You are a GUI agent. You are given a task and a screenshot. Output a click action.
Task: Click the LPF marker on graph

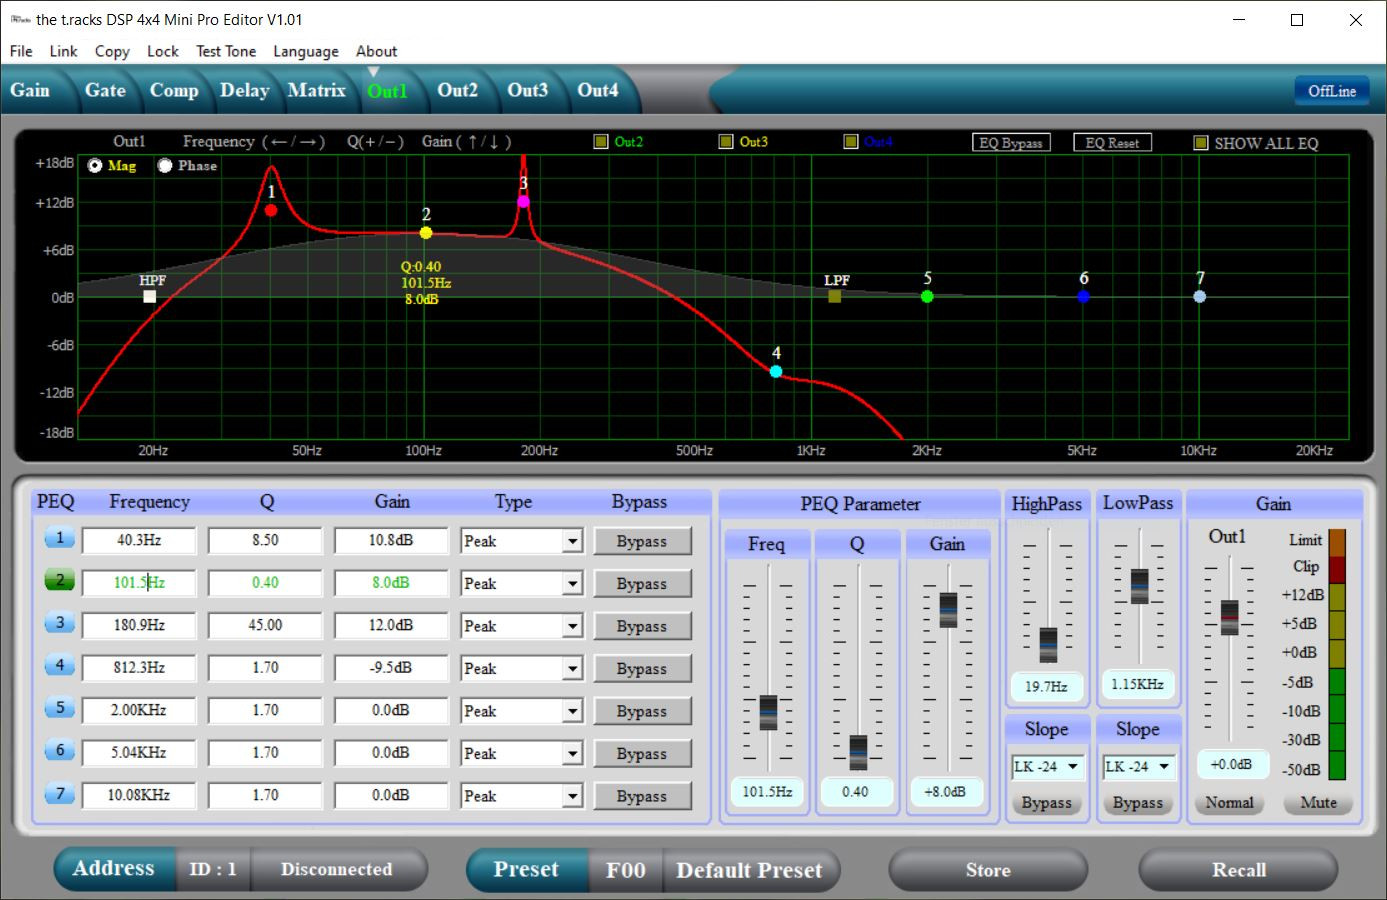[835, 296]
